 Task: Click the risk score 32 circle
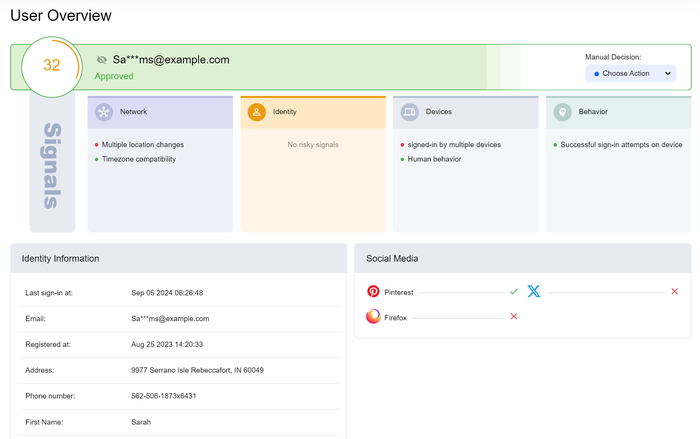52,67
